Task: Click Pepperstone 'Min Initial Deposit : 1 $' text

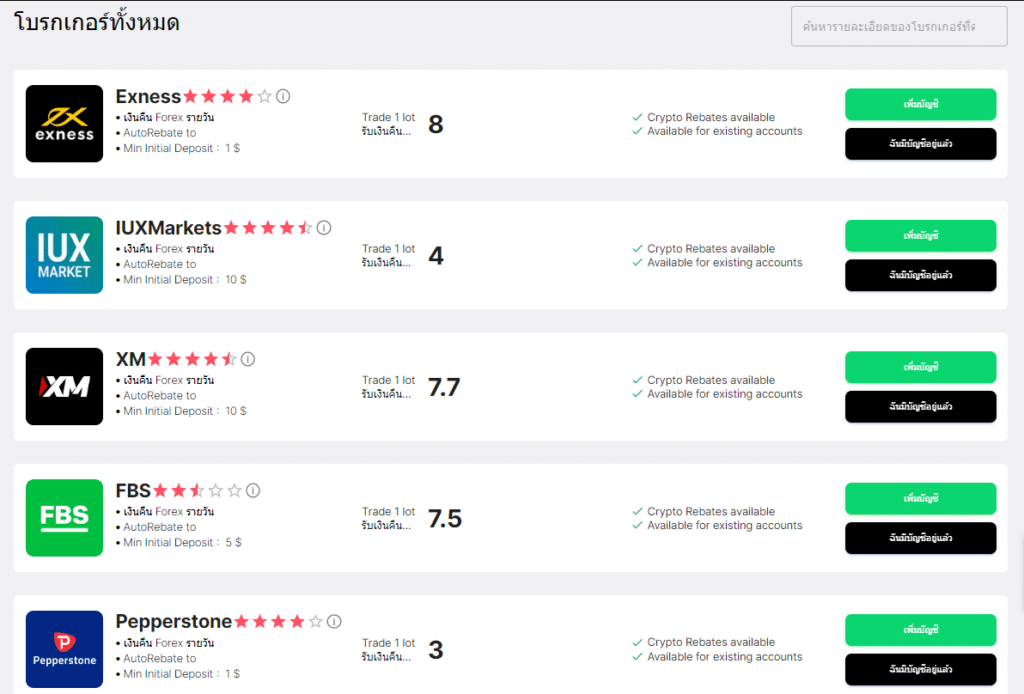Action: (182, 674)
